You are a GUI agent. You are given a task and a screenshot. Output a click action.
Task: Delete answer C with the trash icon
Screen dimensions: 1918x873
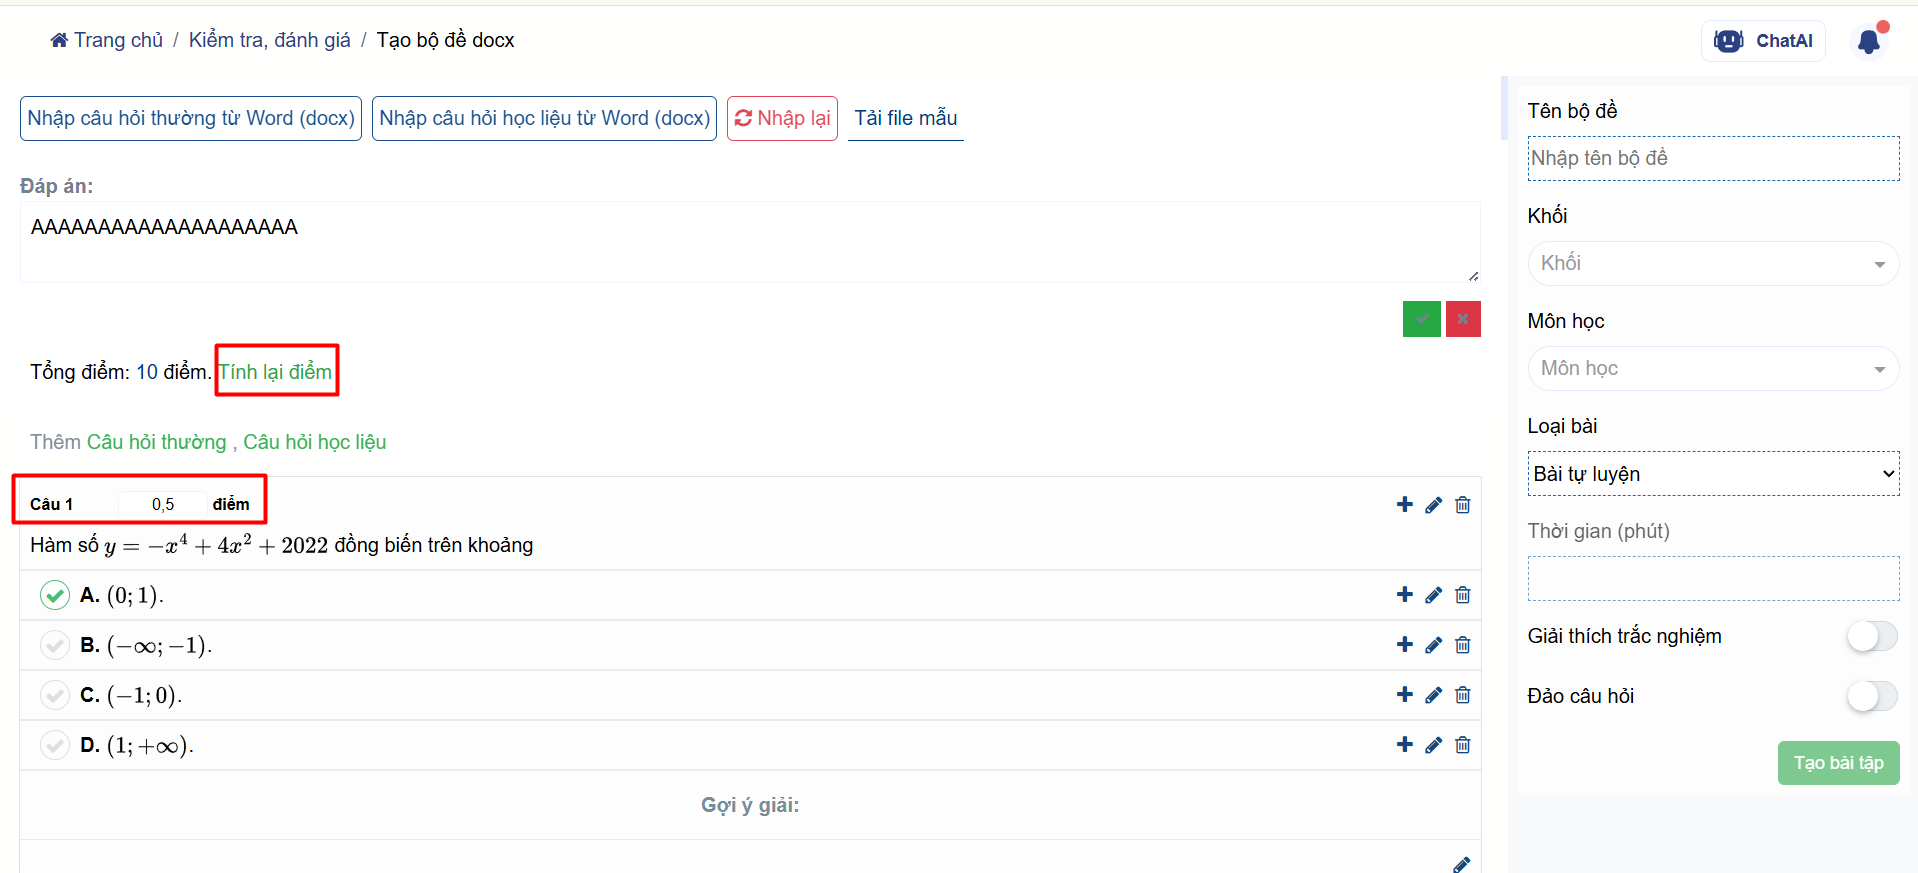(1462, 695)
